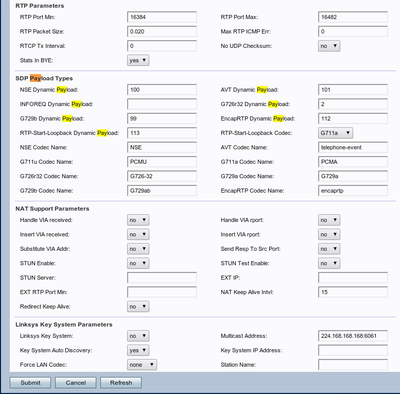Click the Station Name field
400x394 pixels.
click(x=353, y=365)
